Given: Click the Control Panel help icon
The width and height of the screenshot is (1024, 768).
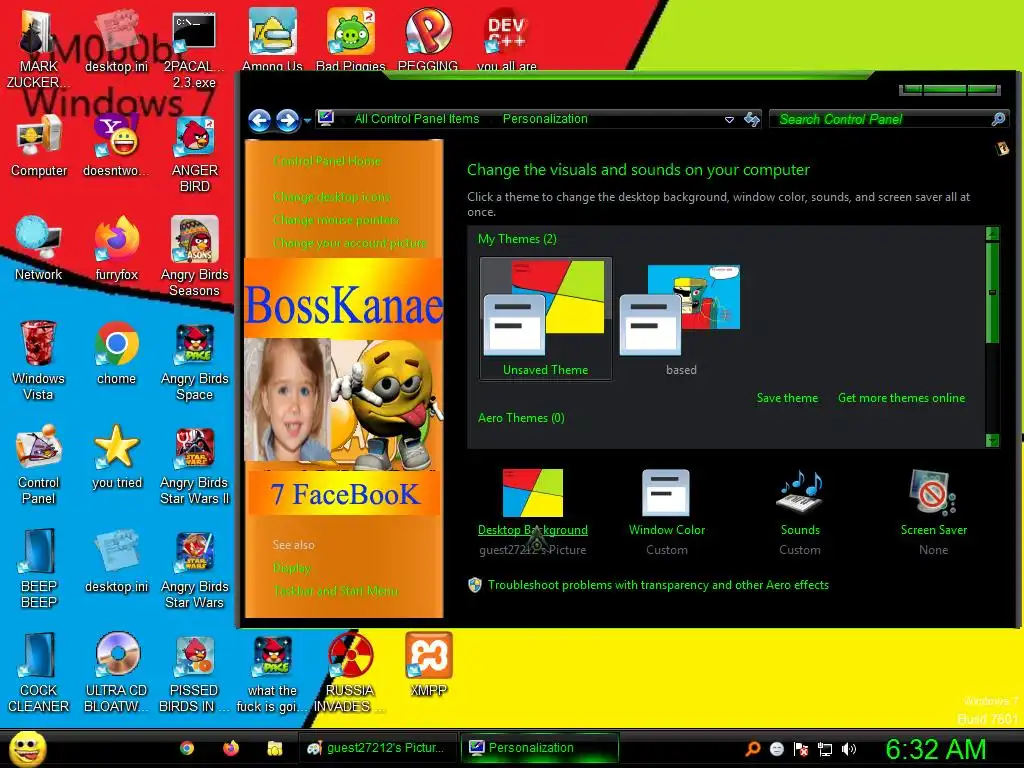Looking at the screenshot, I should (x=1002, y=149).
